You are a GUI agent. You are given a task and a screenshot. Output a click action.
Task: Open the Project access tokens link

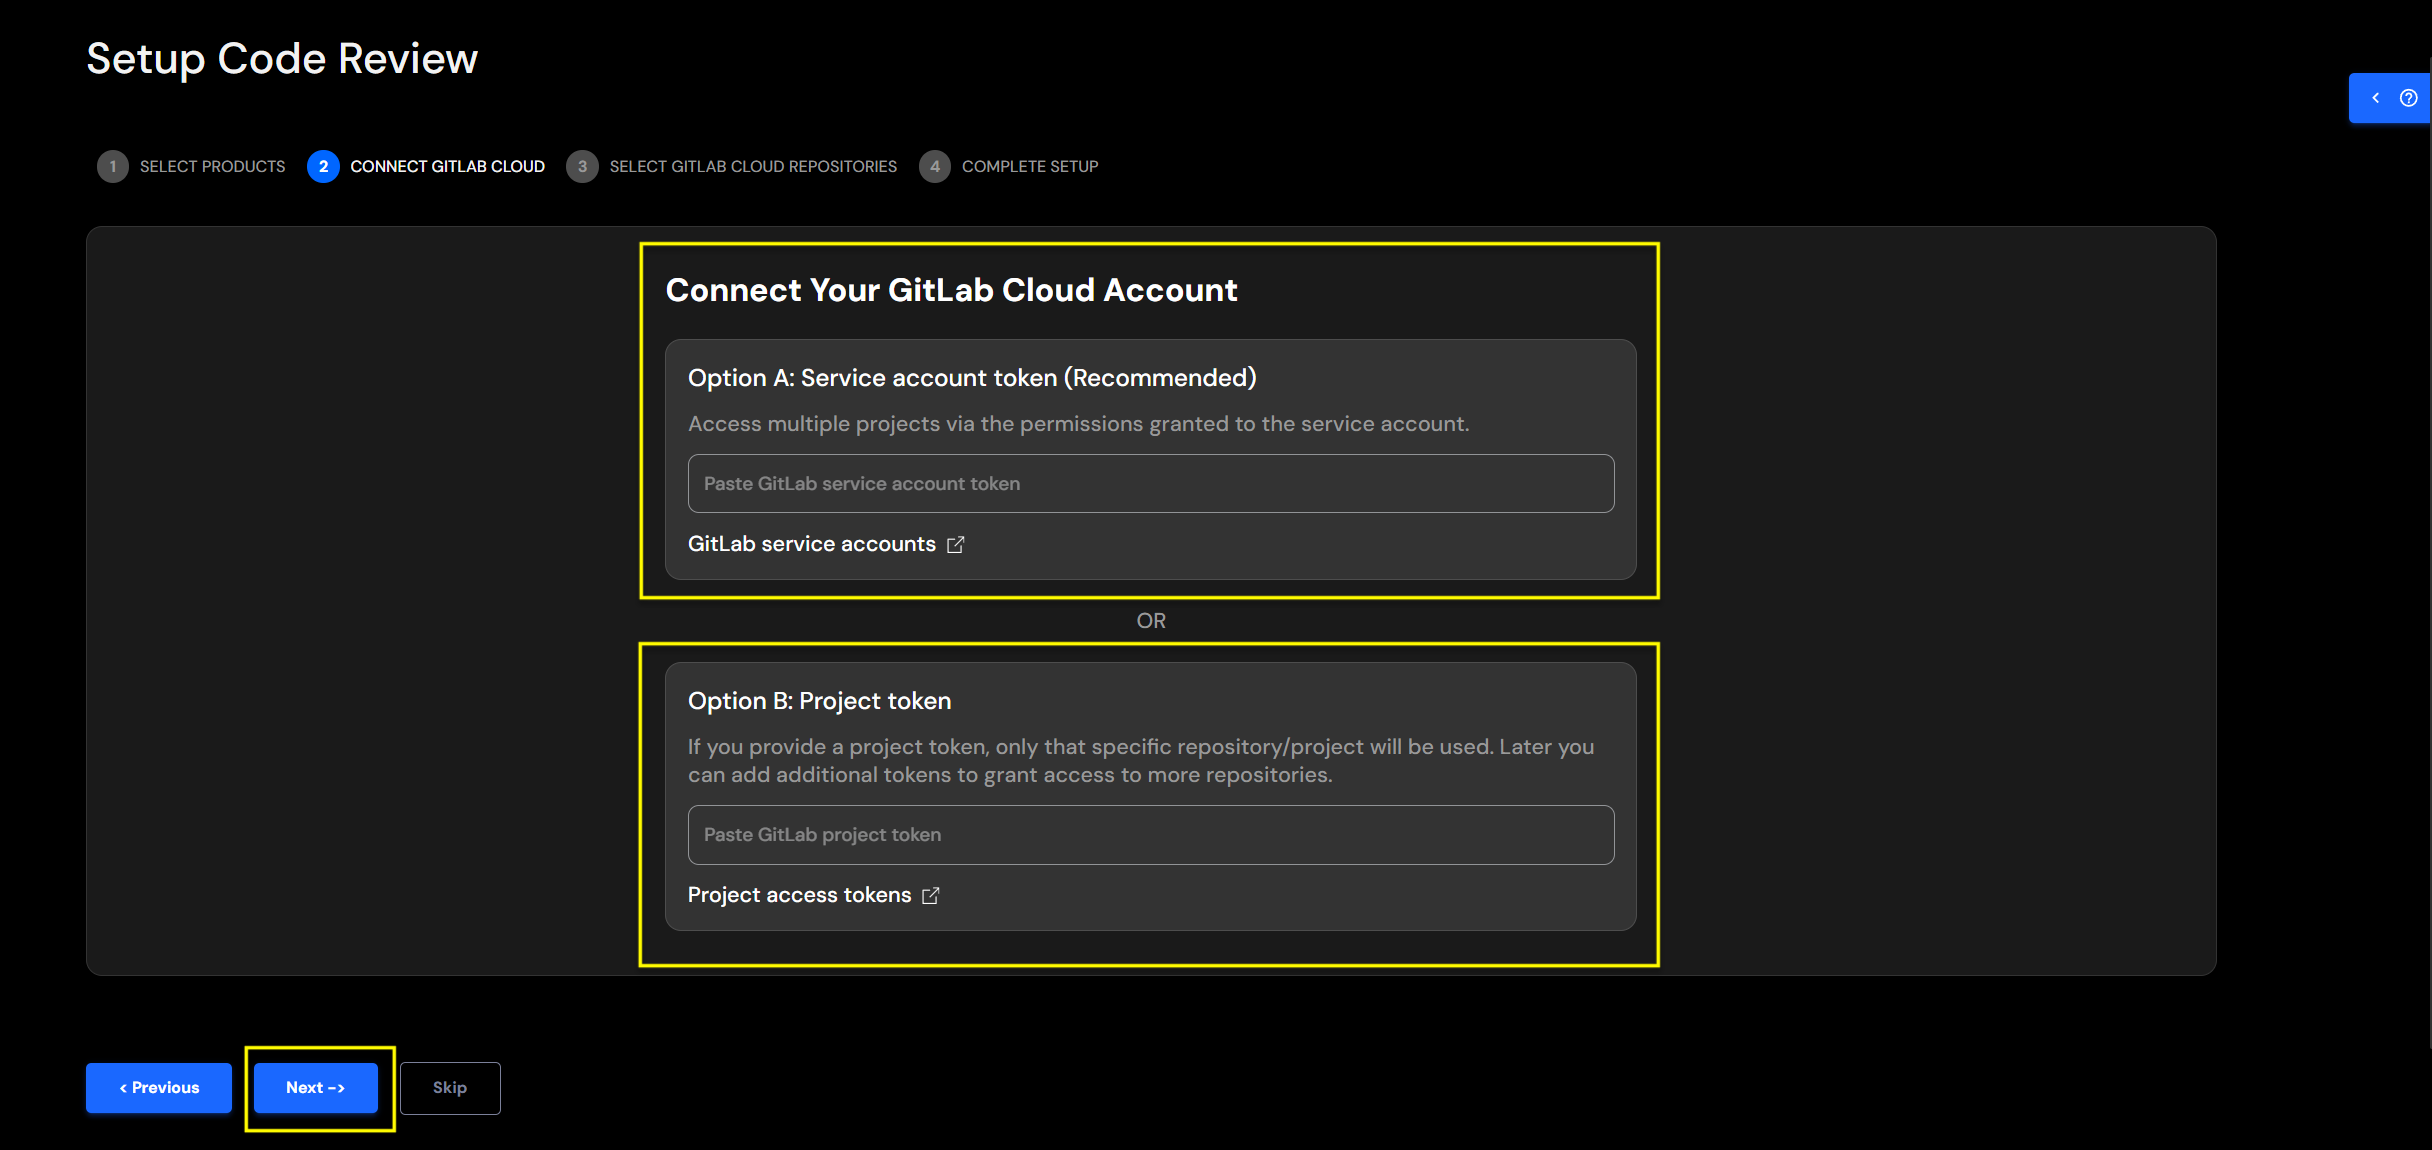tap(799, 895)
